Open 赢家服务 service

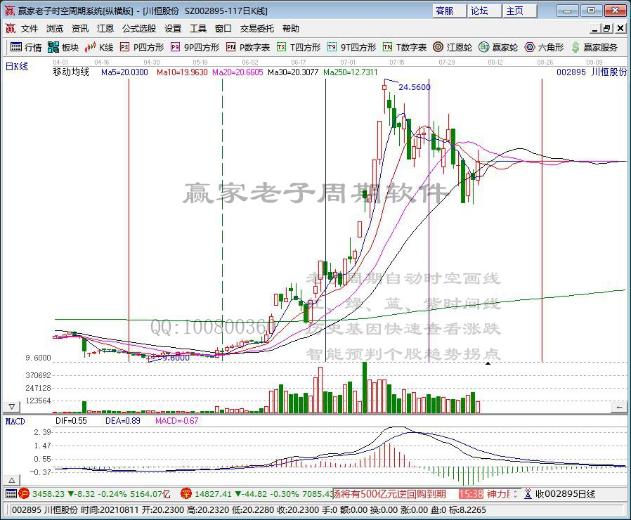coord(594,47)
